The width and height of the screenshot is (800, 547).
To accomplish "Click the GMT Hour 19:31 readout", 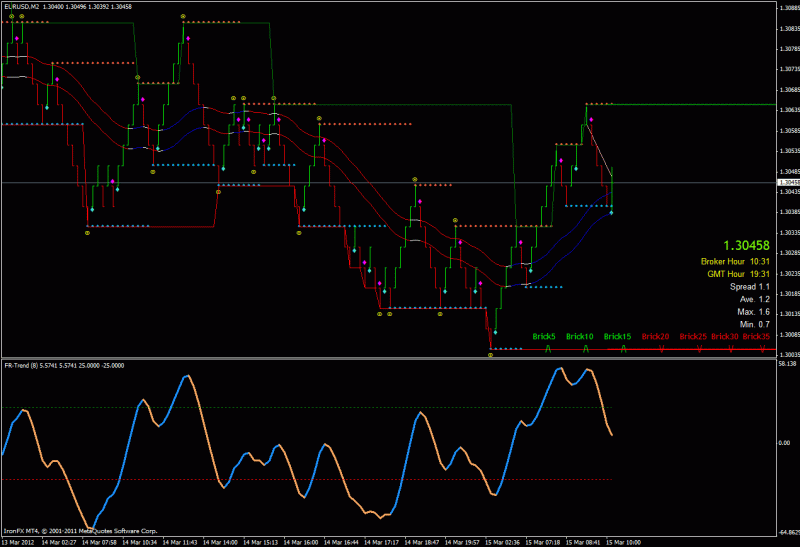I will click(738, 274).
